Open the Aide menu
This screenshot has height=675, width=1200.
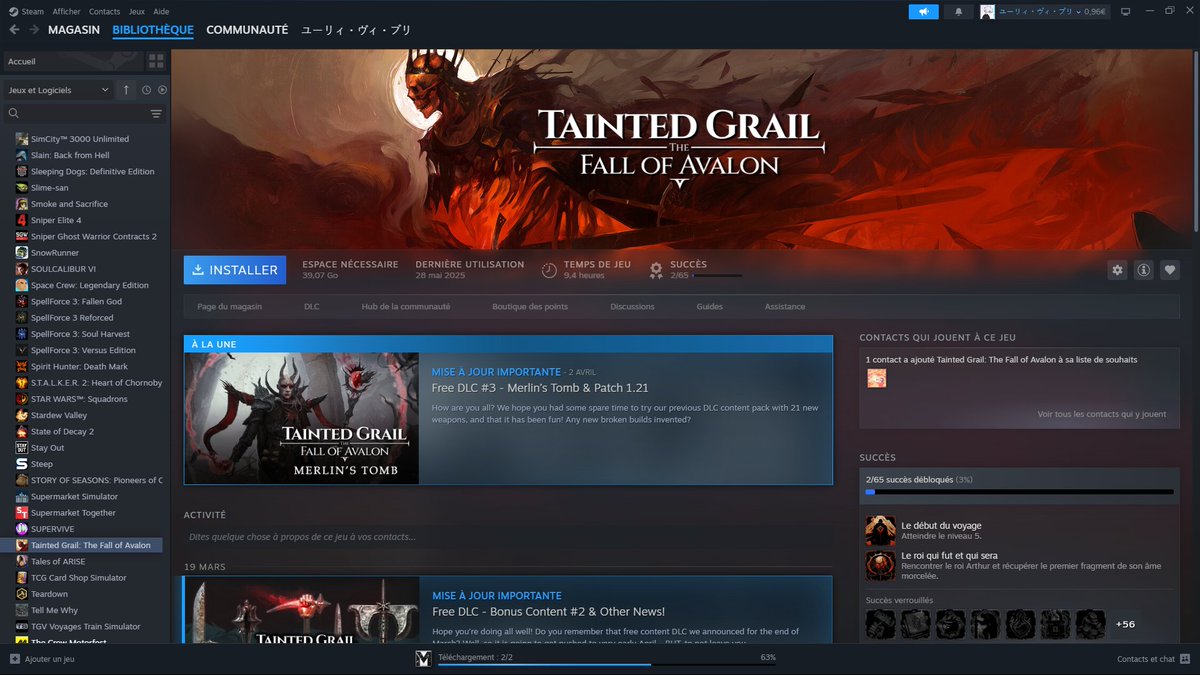point(161,11)
